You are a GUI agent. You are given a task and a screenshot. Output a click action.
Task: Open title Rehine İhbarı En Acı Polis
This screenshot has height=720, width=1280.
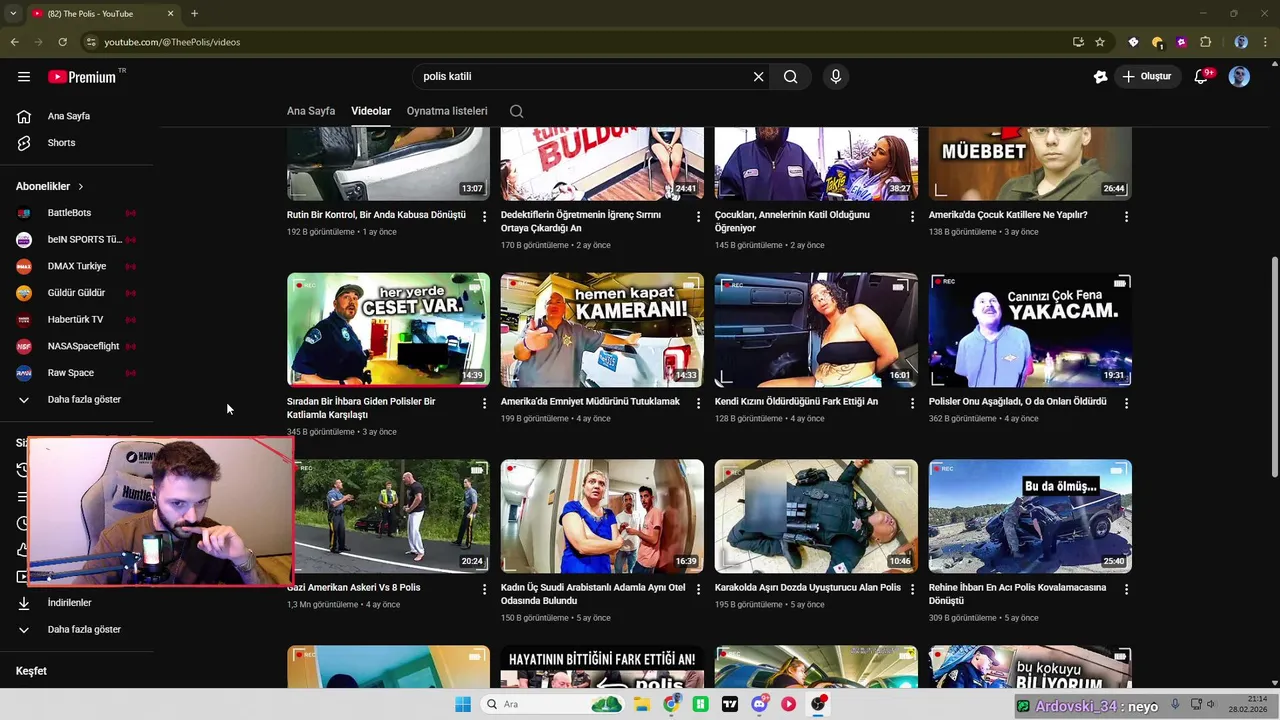[1017, 594]
